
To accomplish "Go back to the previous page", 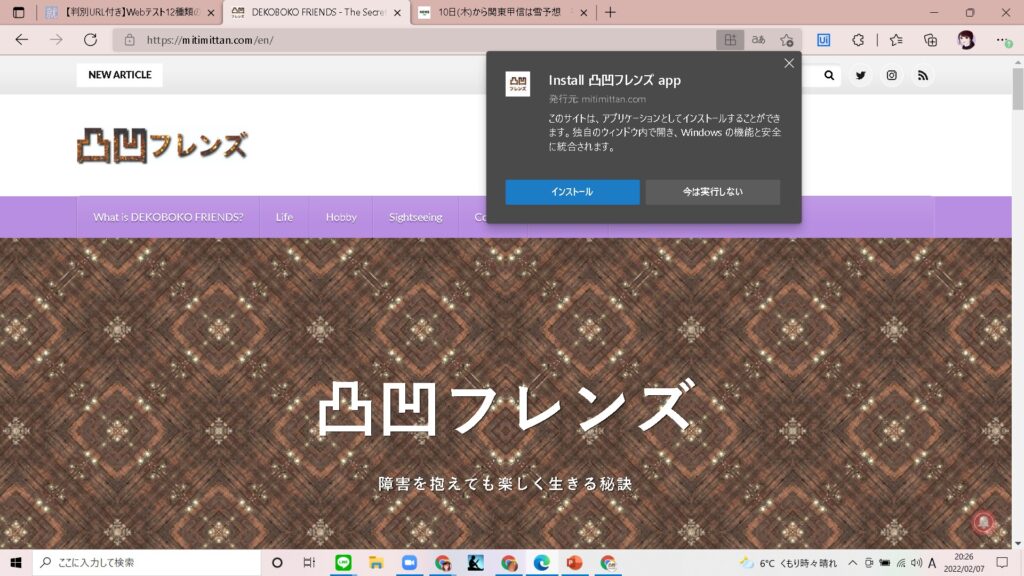I will [22, 40].
